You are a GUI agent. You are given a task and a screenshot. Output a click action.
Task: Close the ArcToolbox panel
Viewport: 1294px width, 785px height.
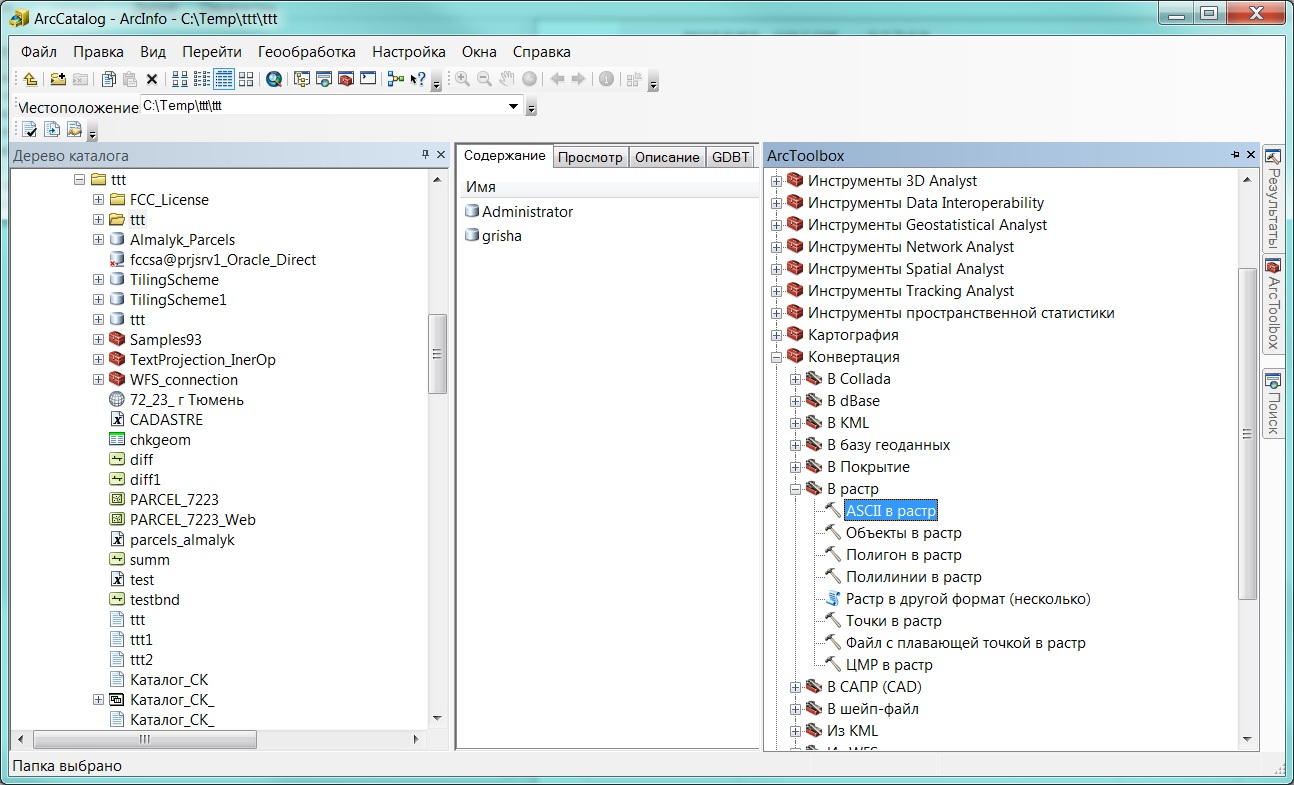pos(1250,155)
